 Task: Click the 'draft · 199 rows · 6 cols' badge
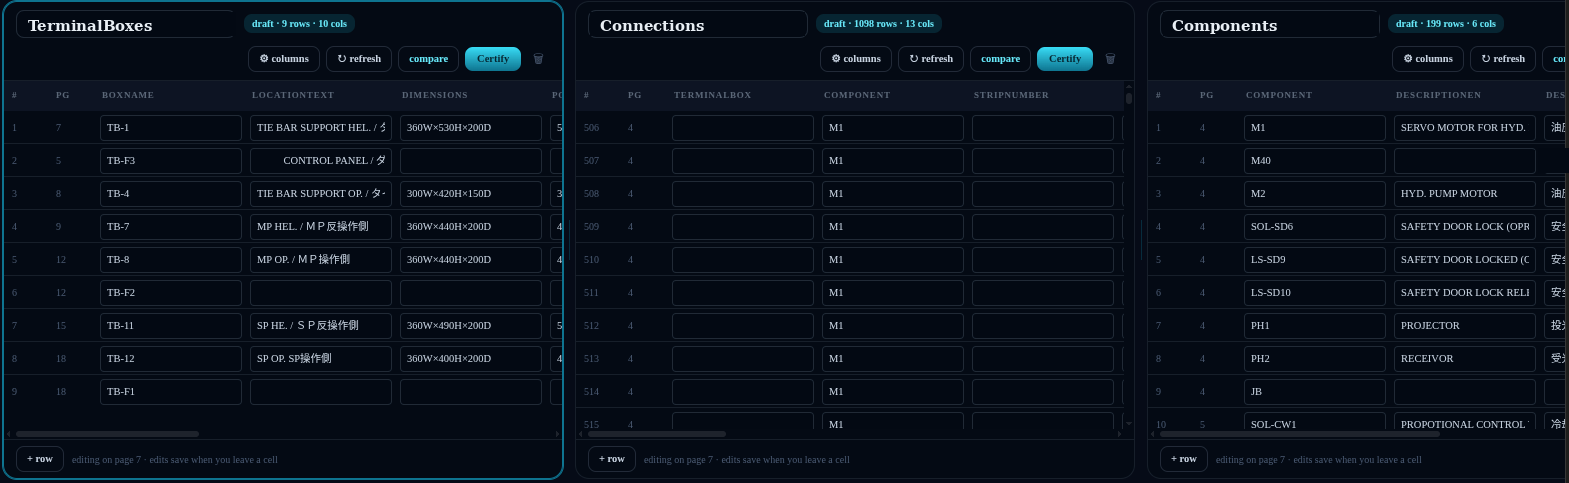click(1446, 23)
